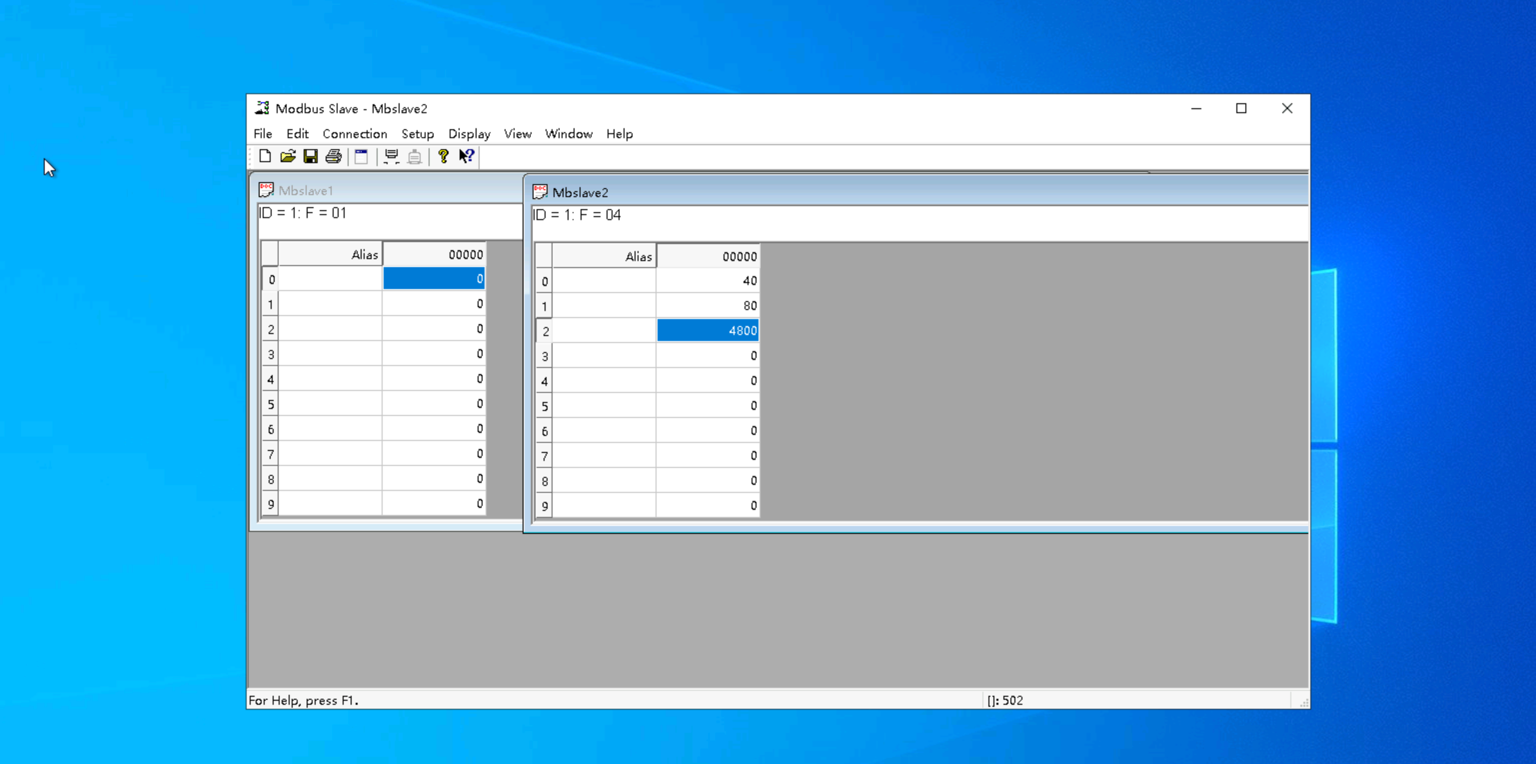Viewport: 1536px width, 764px height.
Task: Open the Connection menu
Action: tap(355, 134)
